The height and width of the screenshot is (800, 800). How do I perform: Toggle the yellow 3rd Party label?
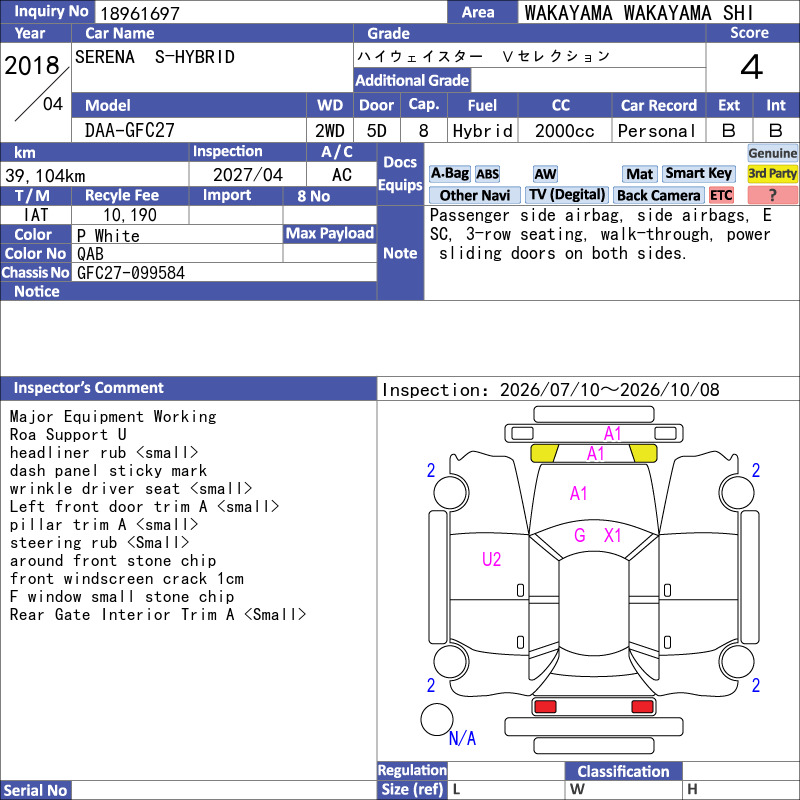[772, 173]
